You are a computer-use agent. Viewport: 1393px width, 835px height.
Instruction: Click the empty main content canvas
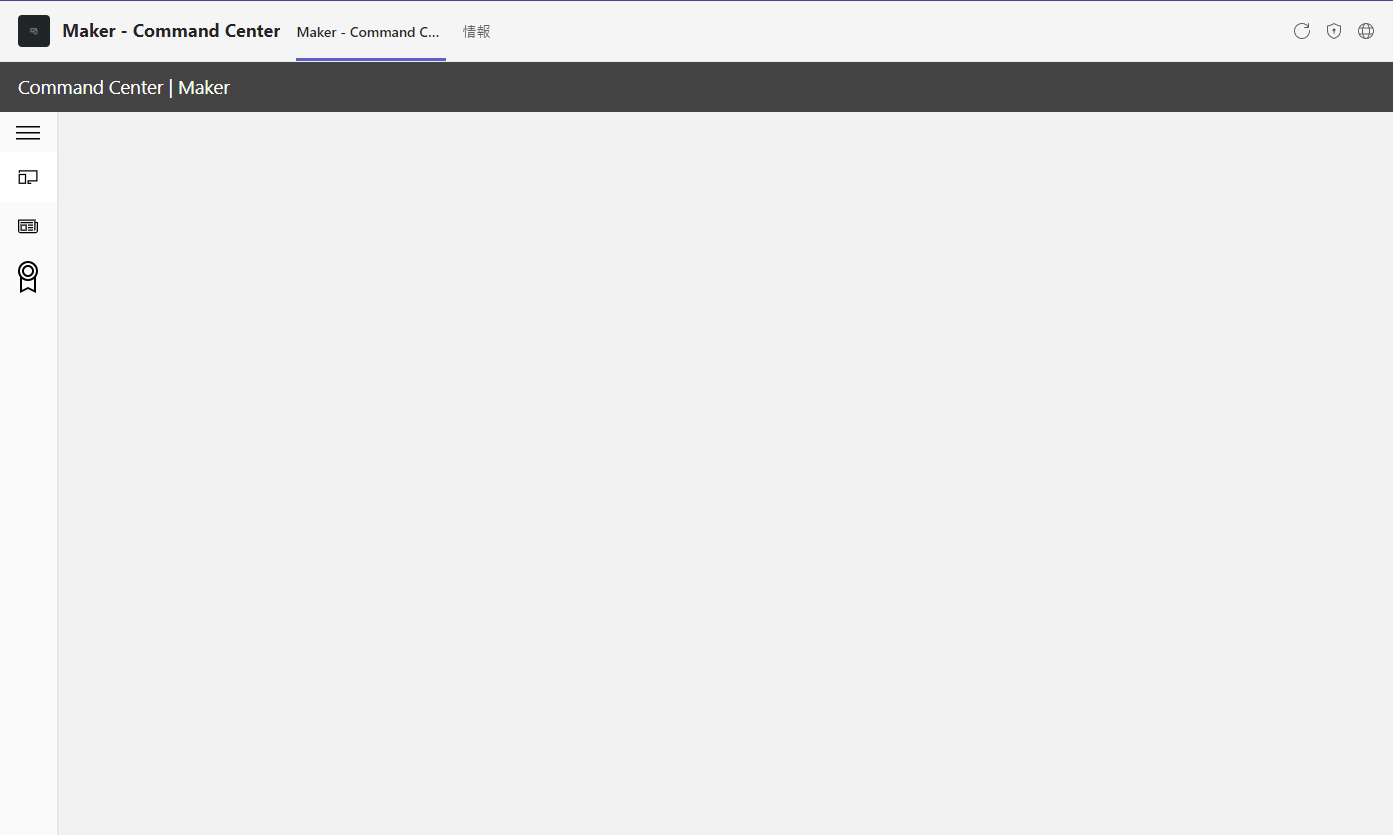(725, 470)
